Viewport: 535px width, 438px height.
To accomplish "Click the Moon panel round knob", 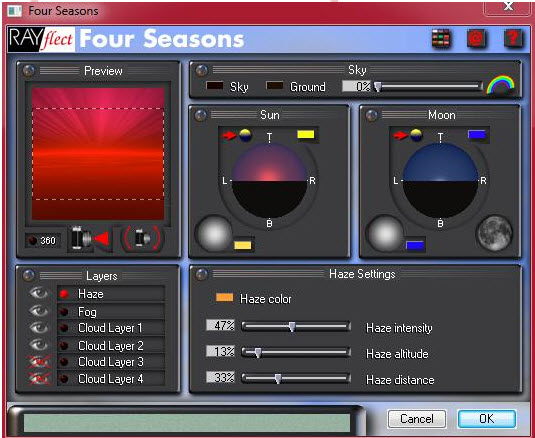I will pos(372,115).
